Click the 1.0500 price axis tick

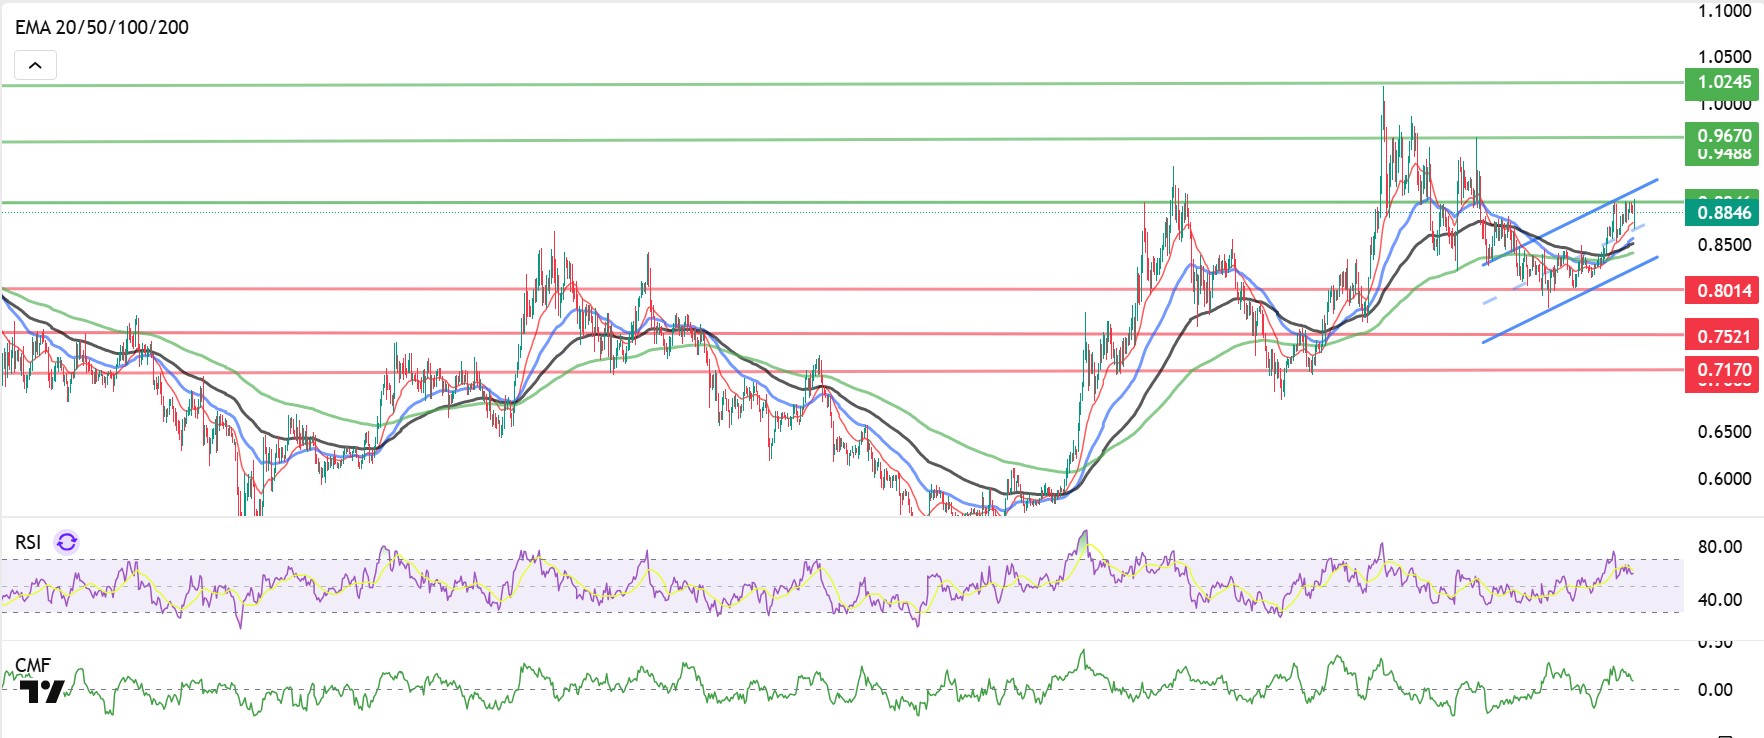click(1724, 57)
